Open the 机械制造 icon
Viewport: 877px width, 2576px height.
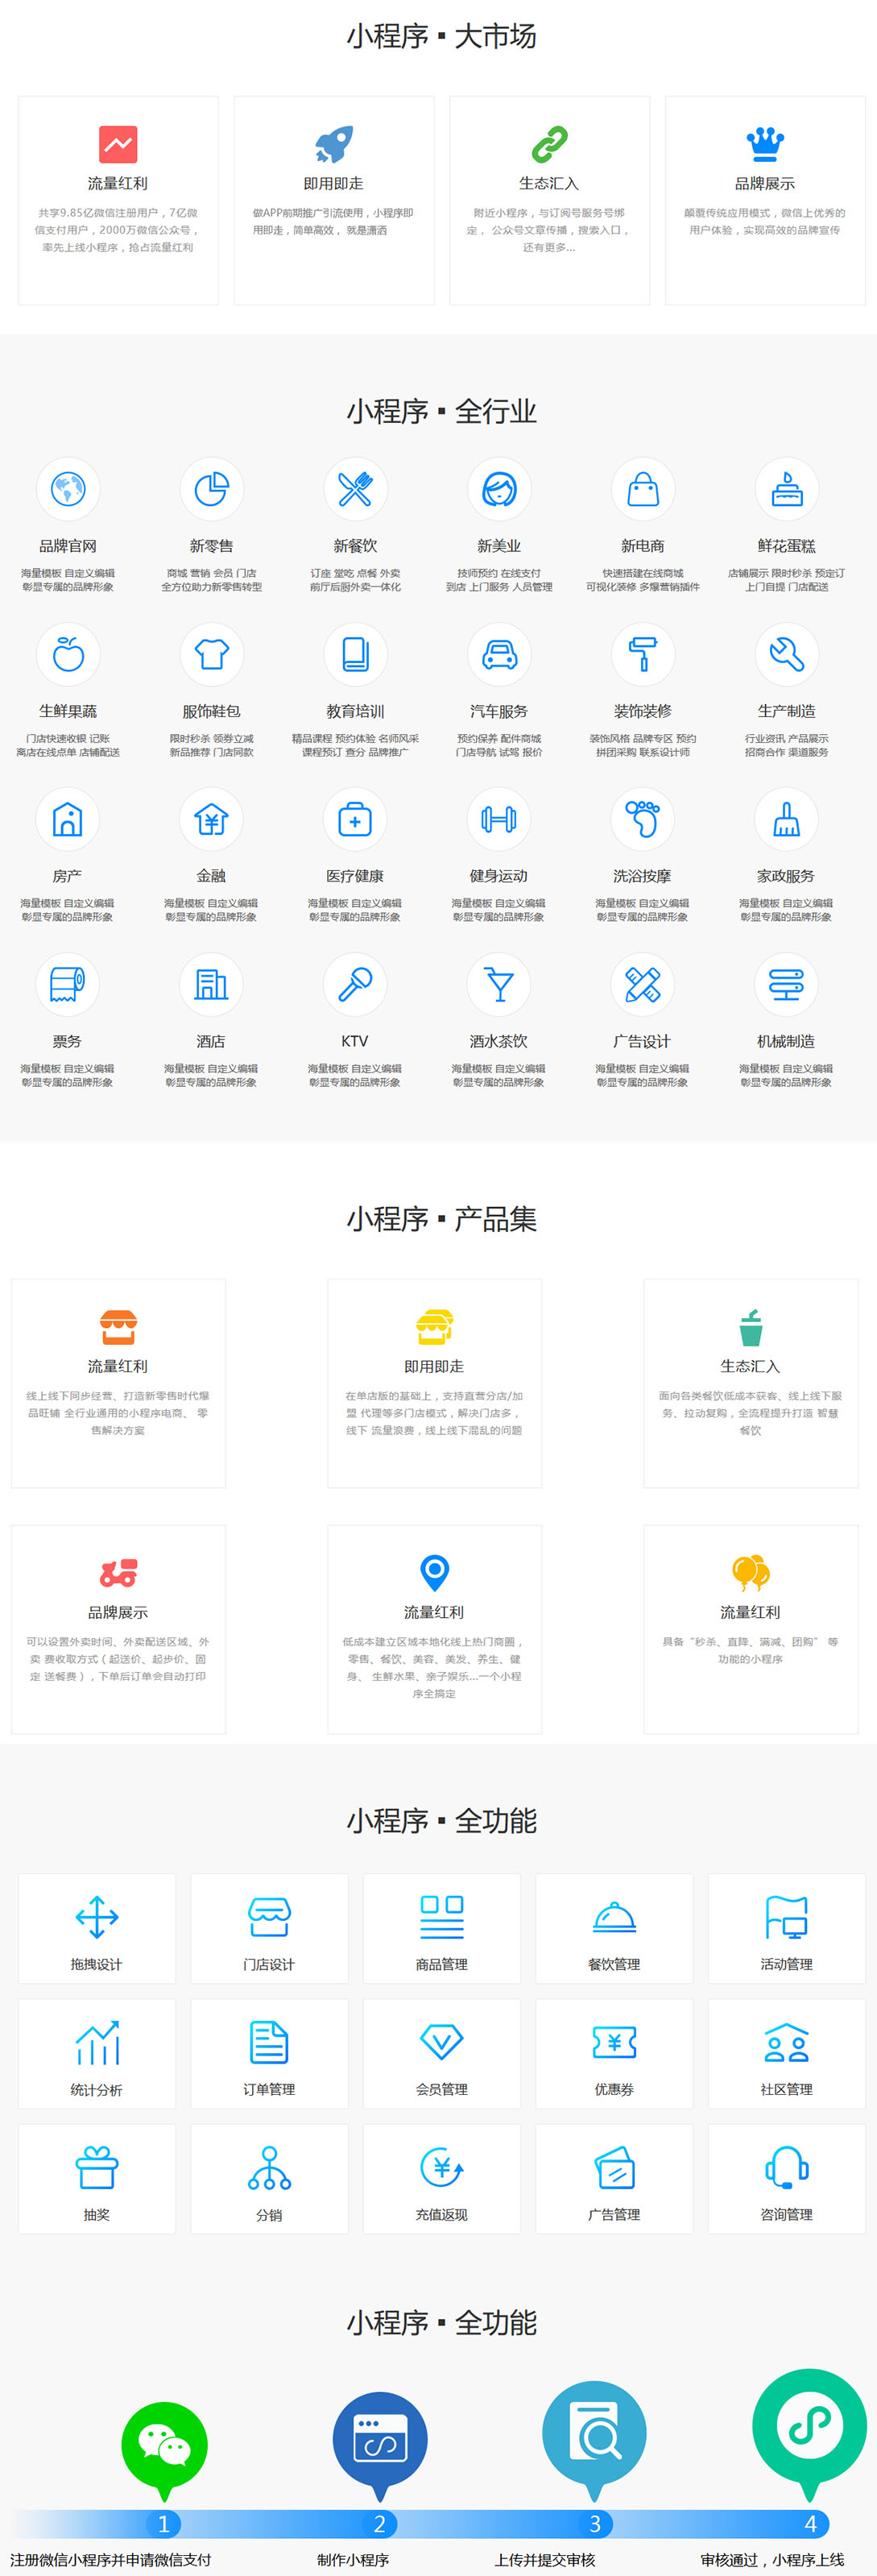click(x=786, y=984)
